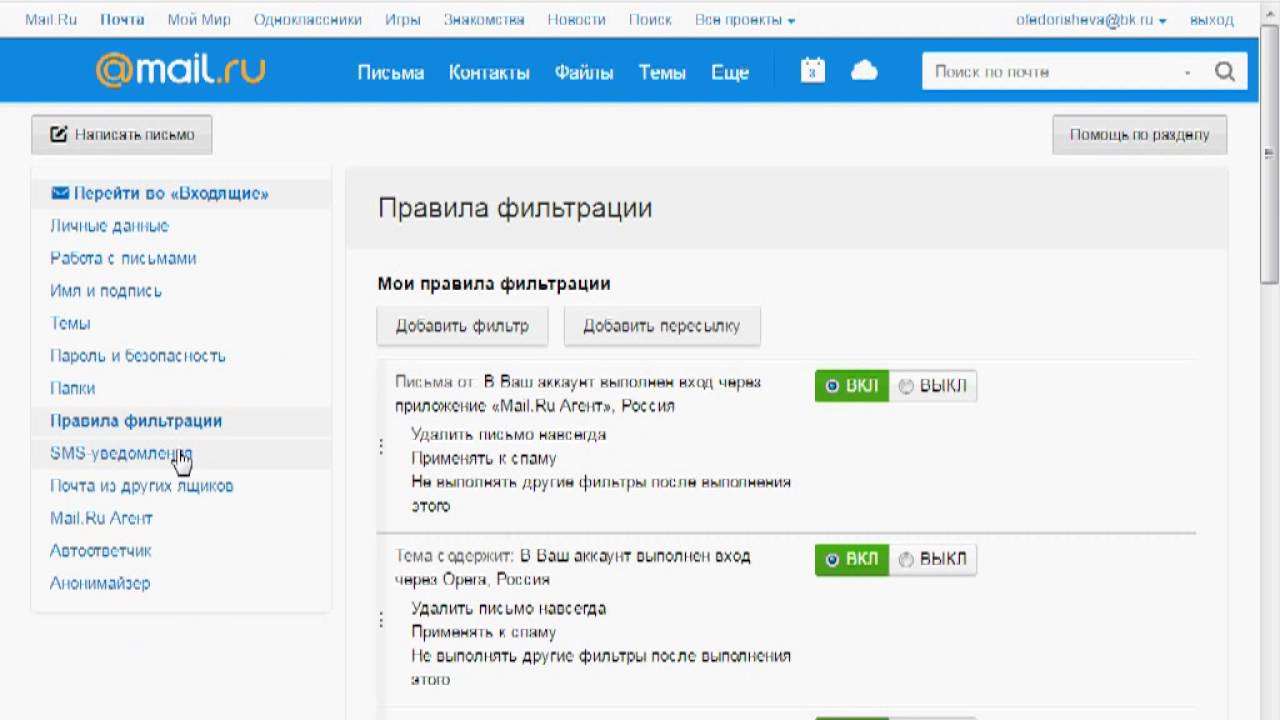The width and height of the screenshot is (1280, 720).
Task: Click Почта in top bar
Action: [x=122, y=20]
